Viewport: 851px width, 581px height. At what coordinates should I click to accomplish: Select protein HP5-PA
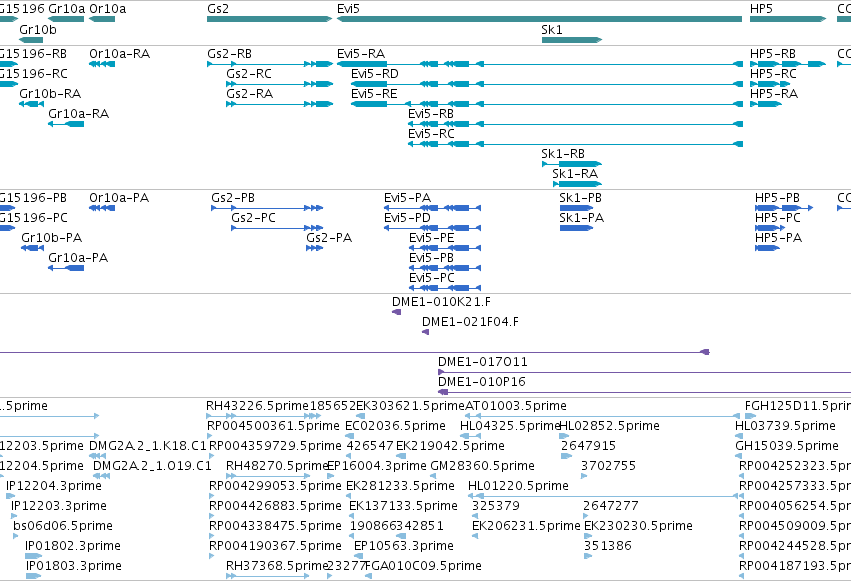[767, 248]
